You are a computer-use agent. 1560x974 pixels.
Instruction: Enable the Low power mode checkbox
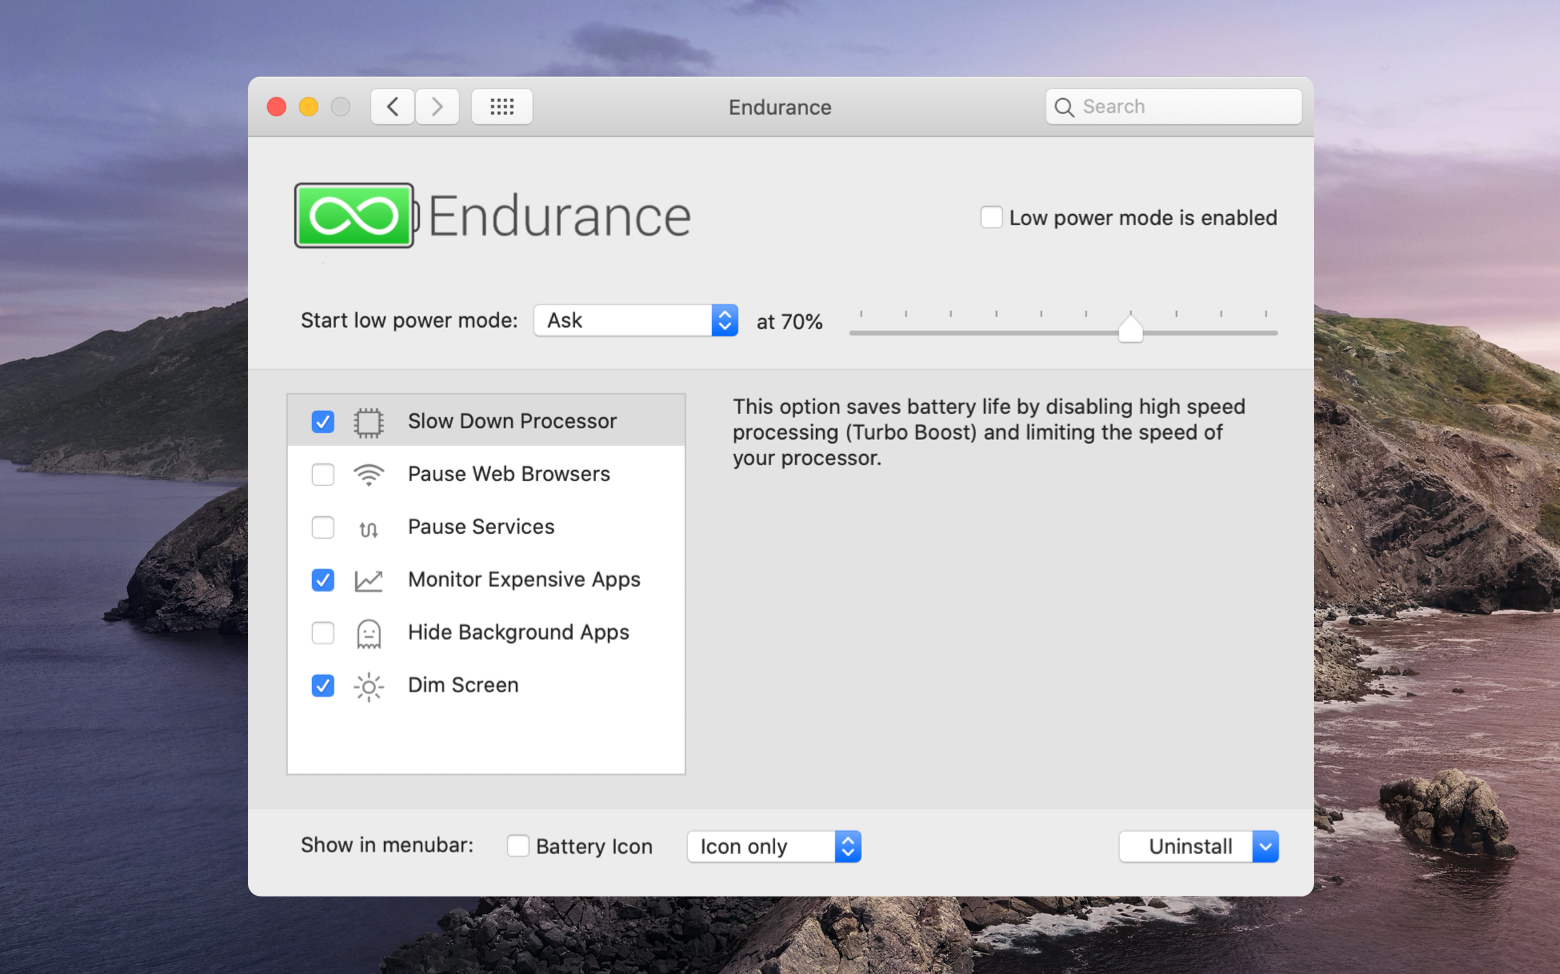pyautogui.click(x=991, y=217)
